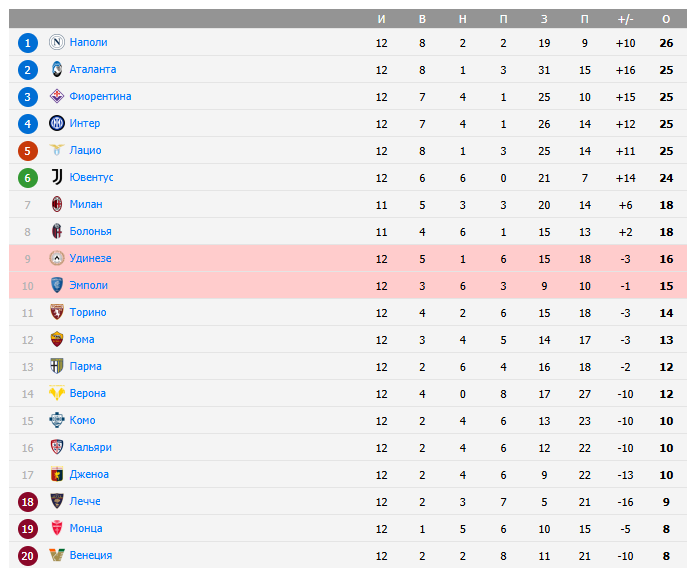The height and width of the screenshot is (581, 693).
Task: Open the Удинезе team link
Action: tap(90, 258)
